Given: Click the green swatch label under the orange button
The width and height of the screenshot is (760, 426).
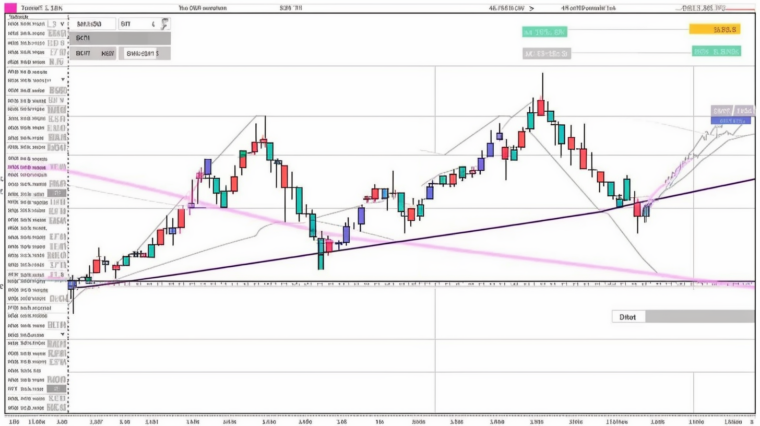Looking at the screenshot, I should click(716, 50).
